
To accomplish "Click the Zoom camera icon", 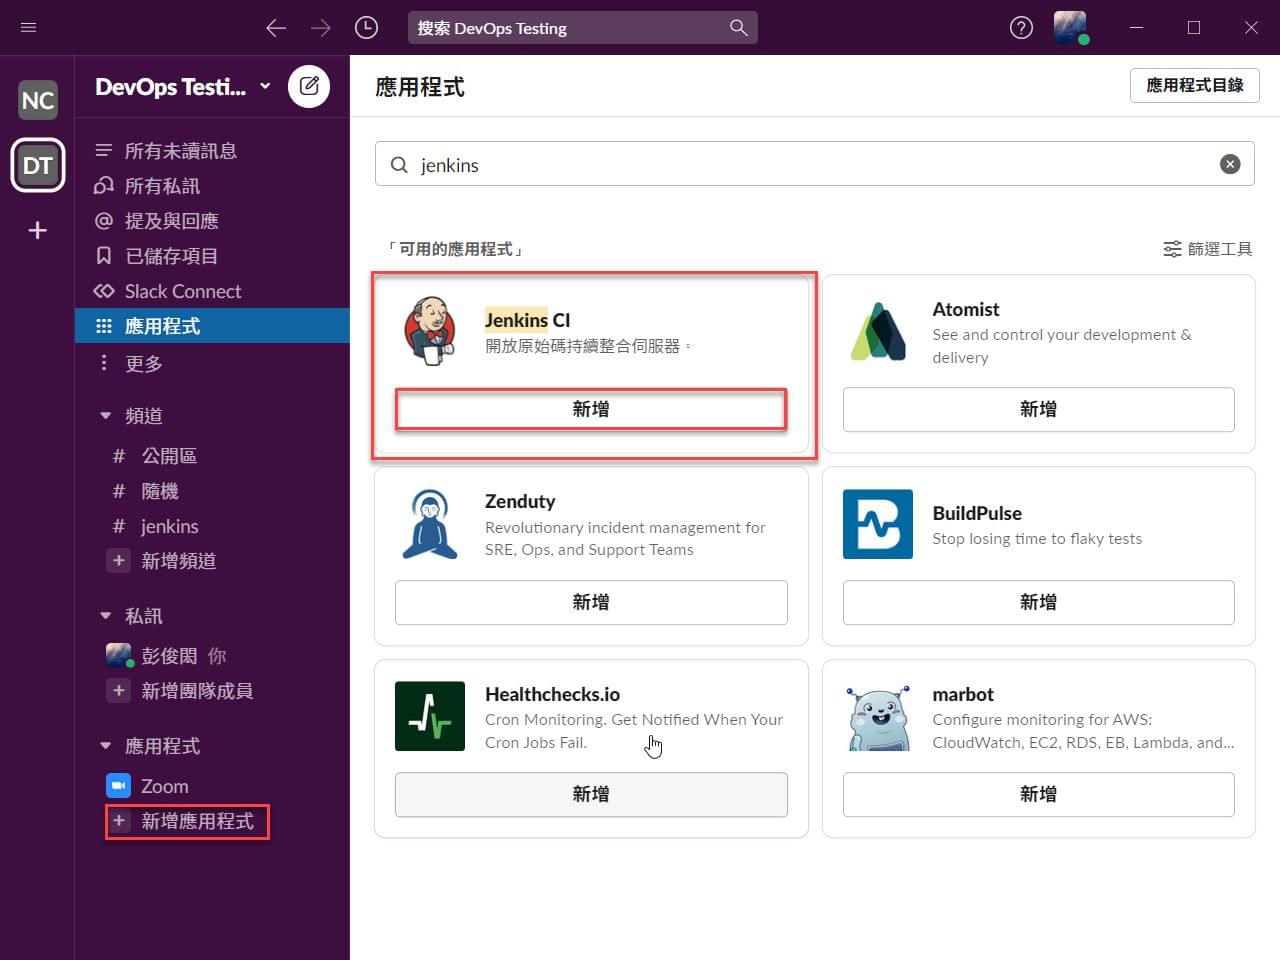I will coord(118,786).
